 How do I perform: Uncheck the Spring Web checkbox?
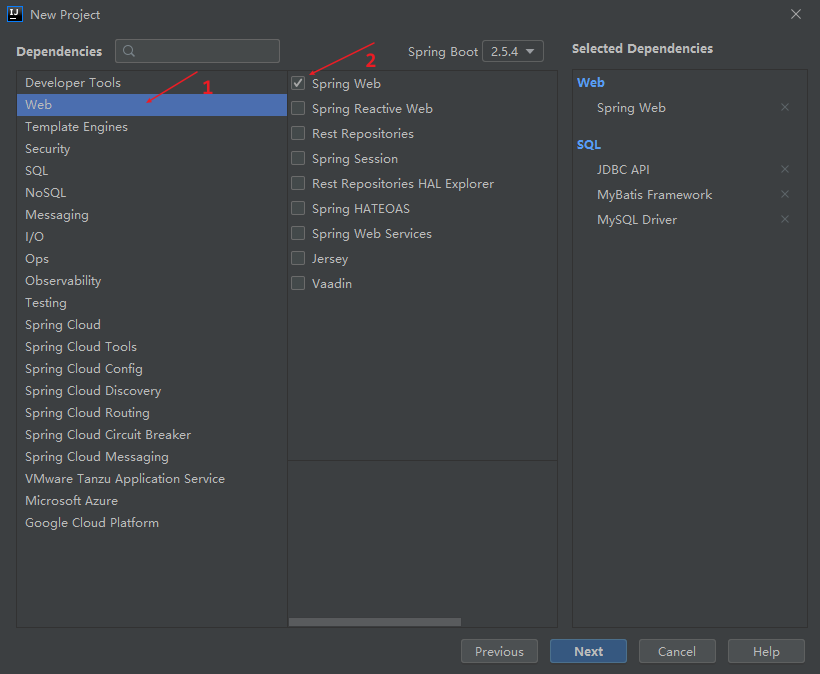click(x=298, y=83)
